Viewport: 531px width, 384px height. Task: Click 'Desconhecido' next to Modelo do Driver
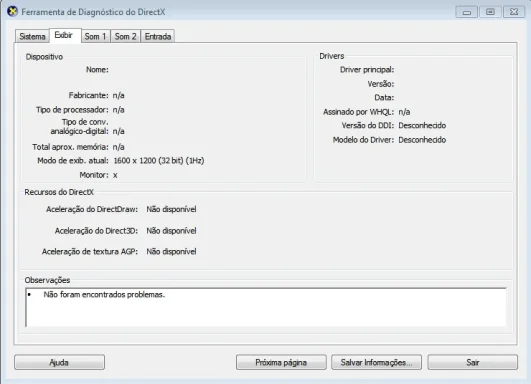pyautogui.click(x=422, y=140)
